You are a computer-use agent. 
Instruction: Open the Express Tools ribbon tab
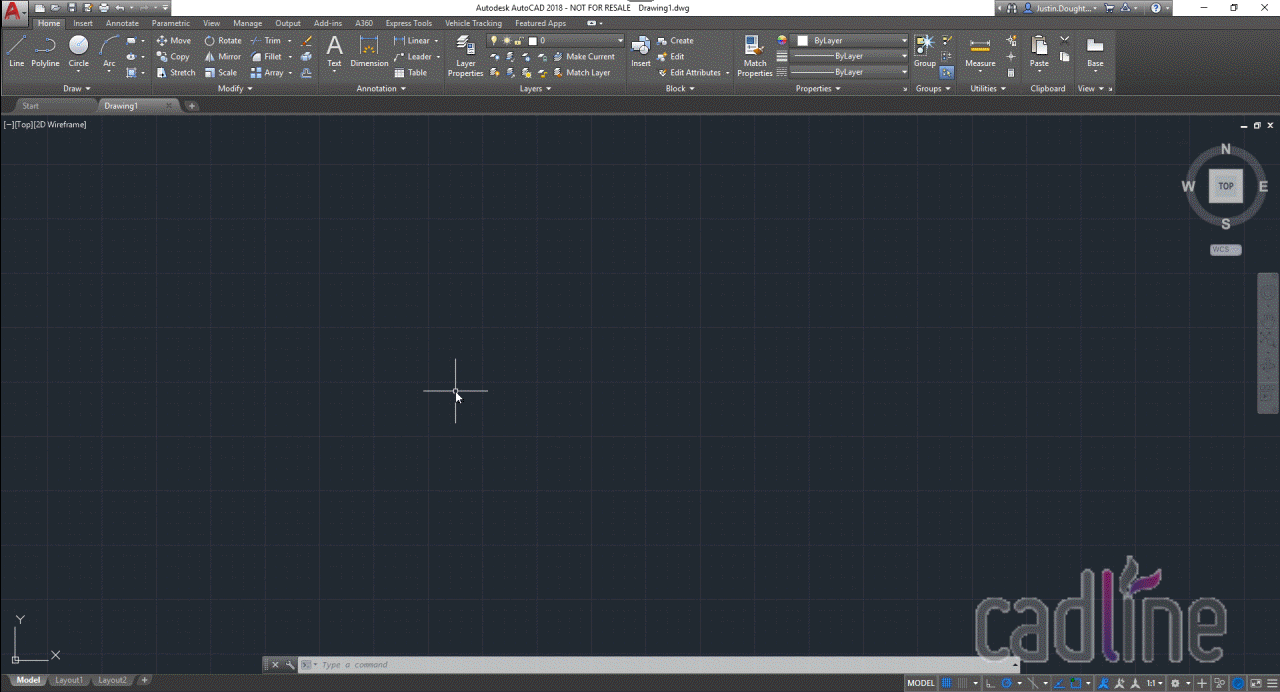pyautogui.click(x=409, y=23)
